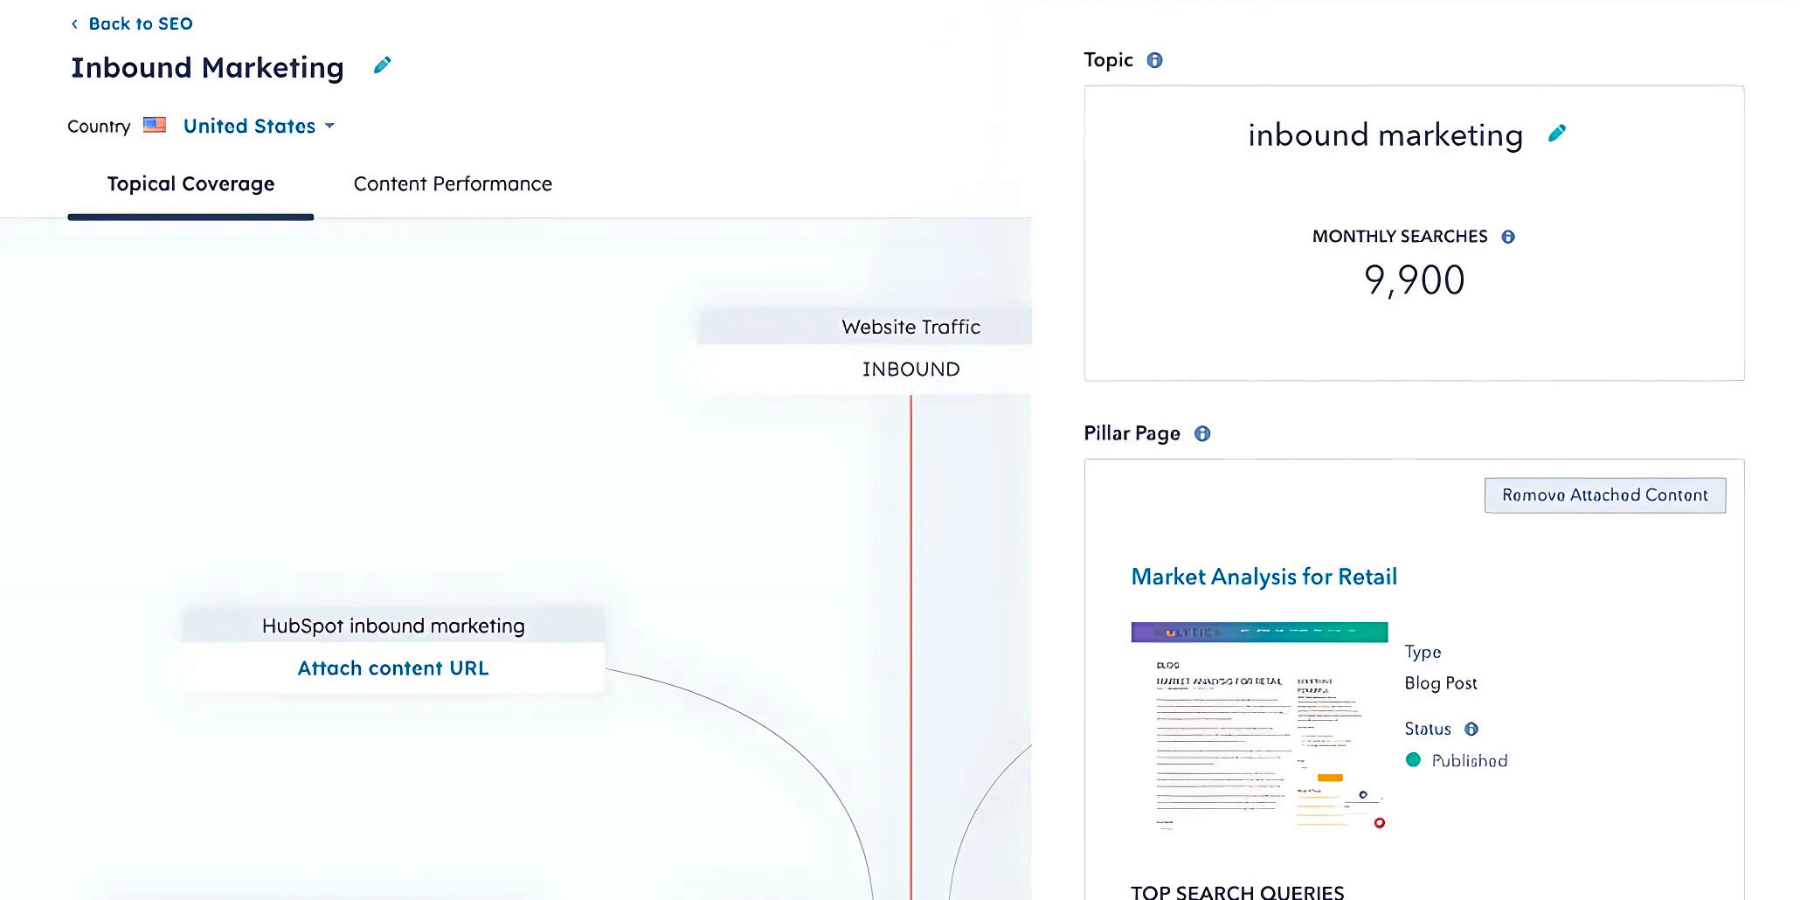The width and height of the screenshot is (1800, 900).
Task: Click the Status info icon
Action: pos(1471,729)
